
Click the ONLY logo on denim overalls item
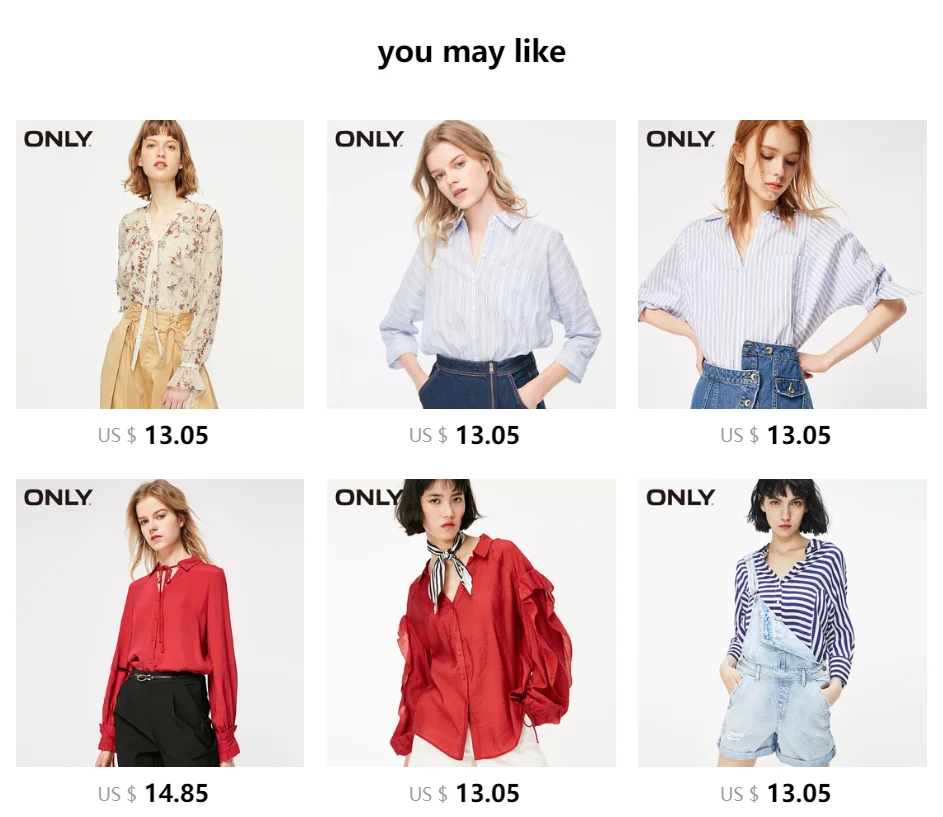click(681, 498)
